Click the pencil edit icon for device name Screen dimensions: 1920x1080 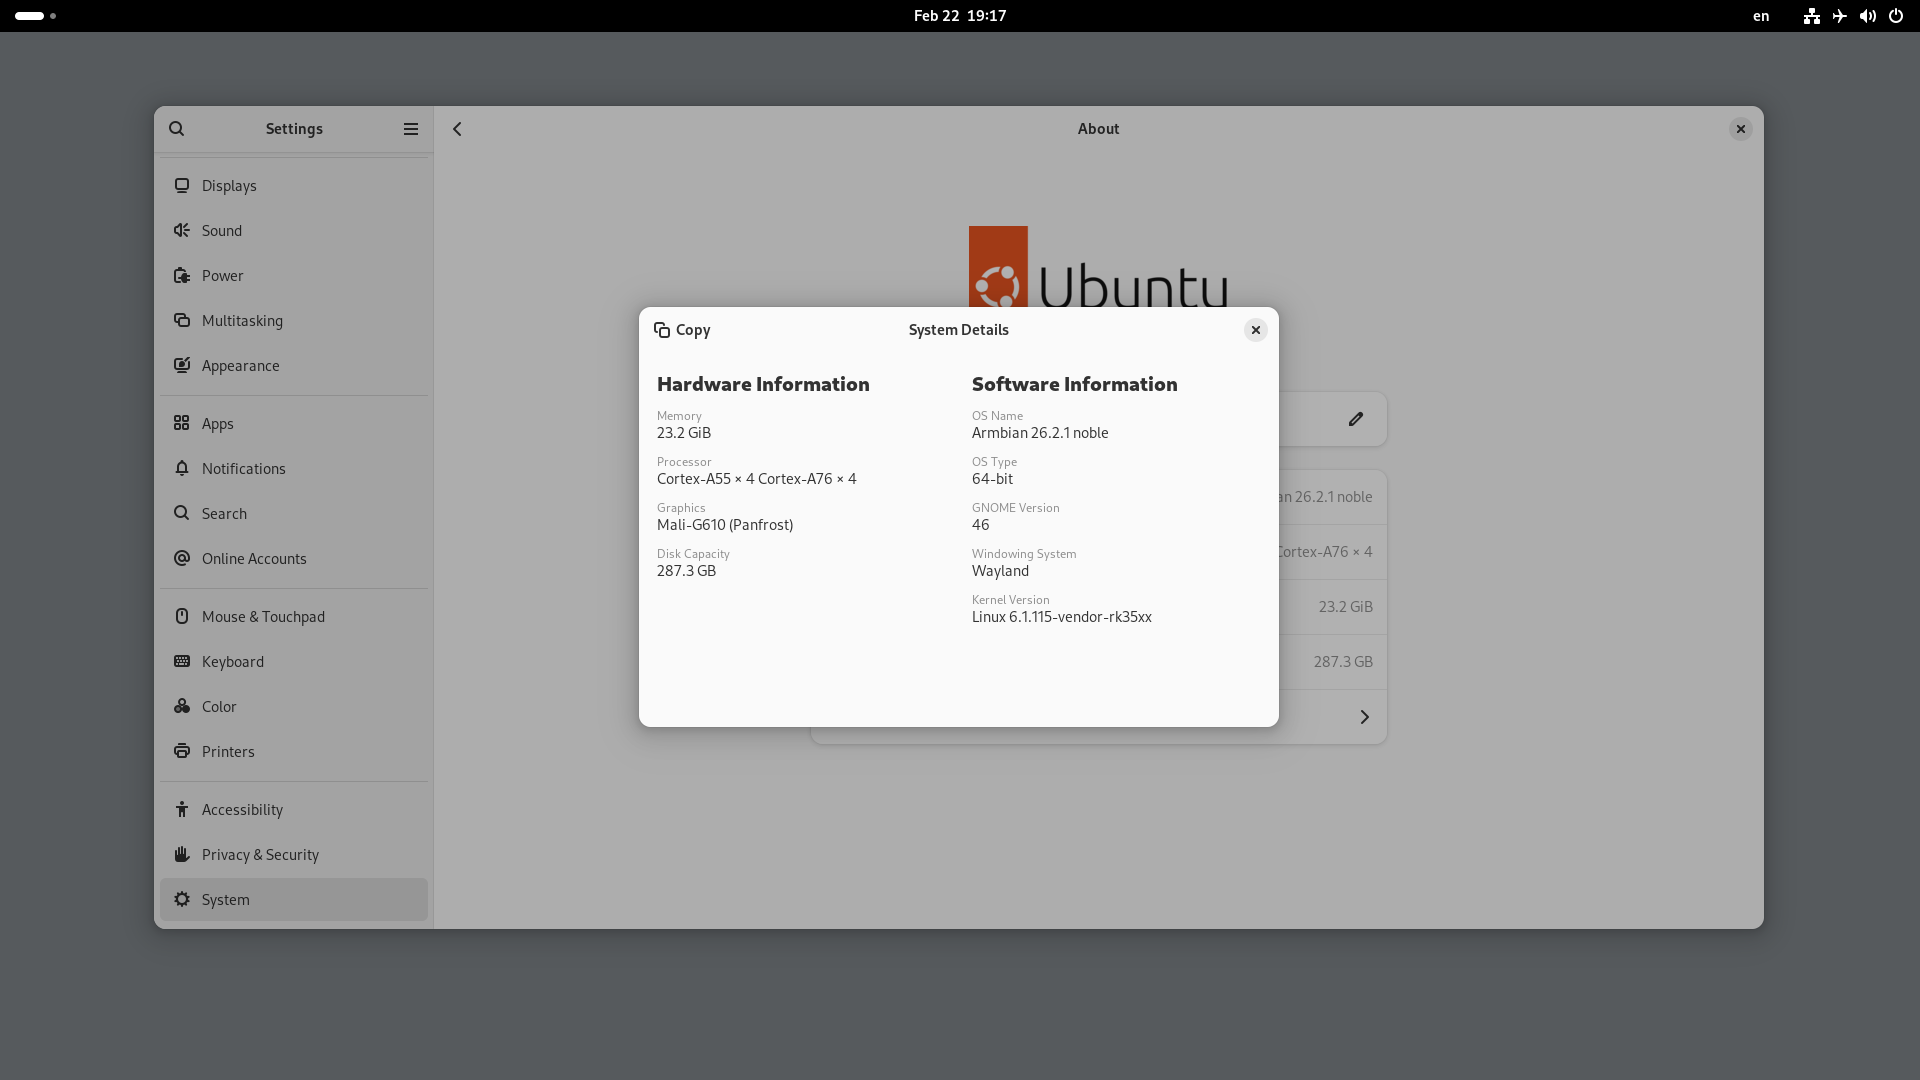point(1355,419)
